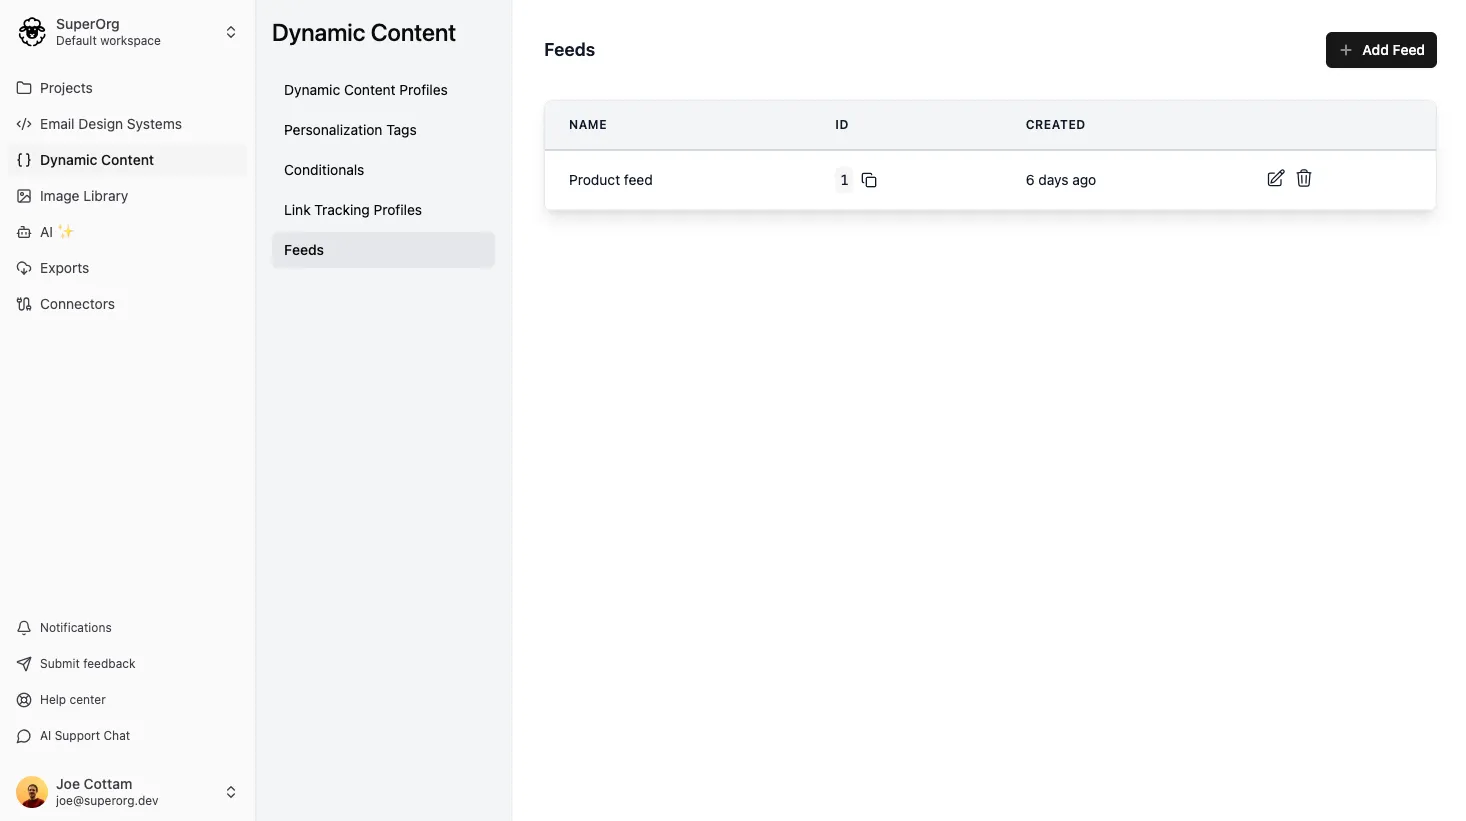The image size is (1466, 821).
Task: Open AI Support Chat speech bubble icon
Action: pos(23,735)
